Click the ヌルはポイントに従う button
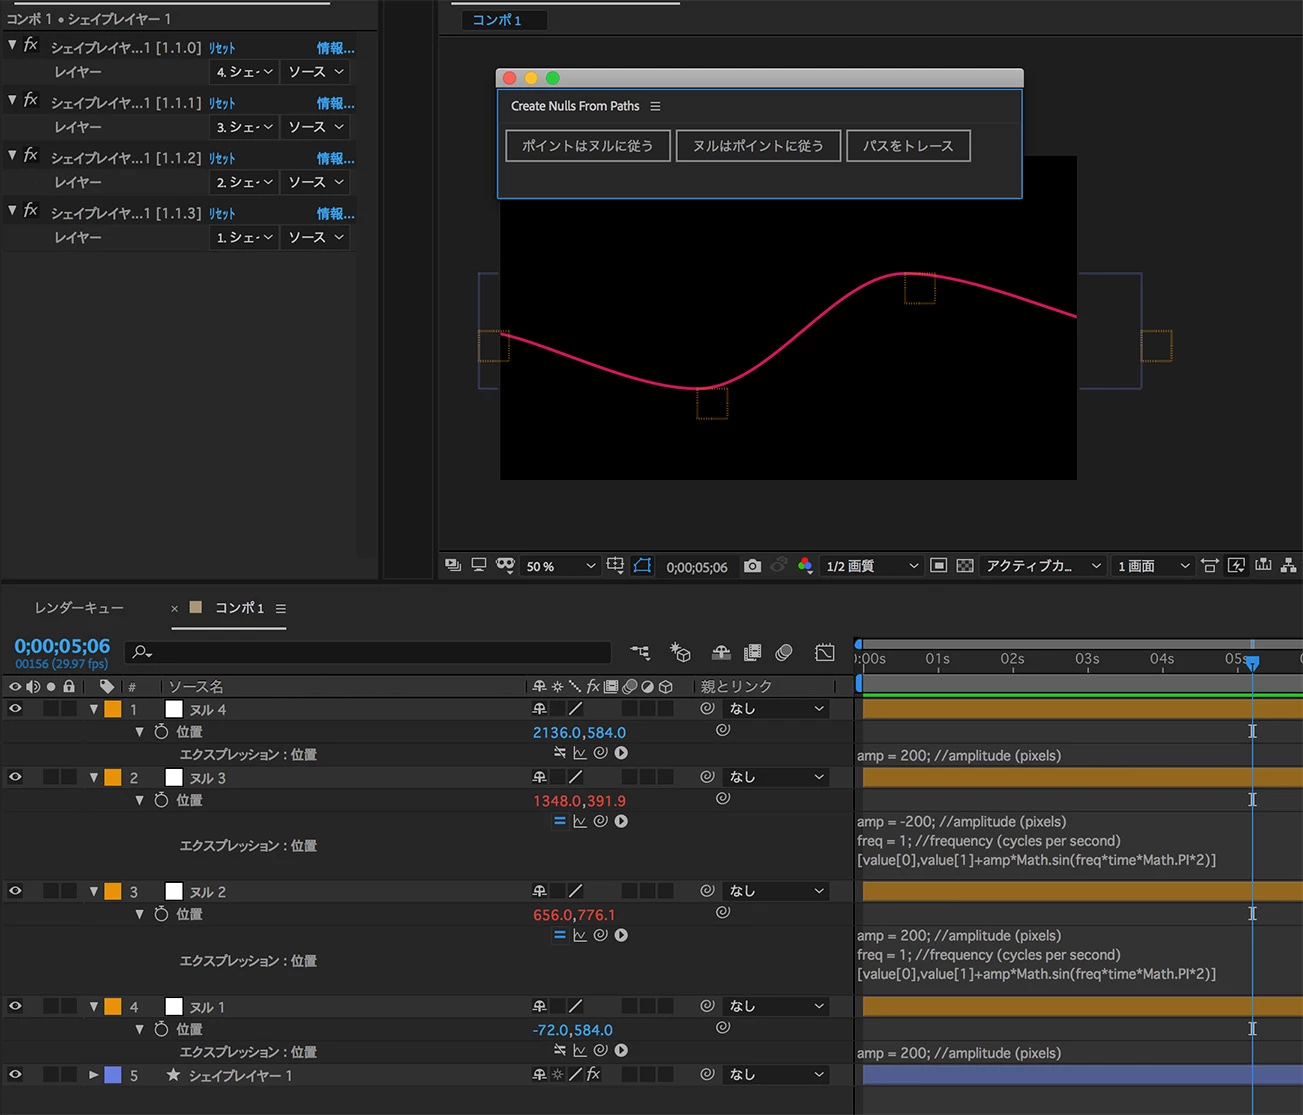 (758, 146)
